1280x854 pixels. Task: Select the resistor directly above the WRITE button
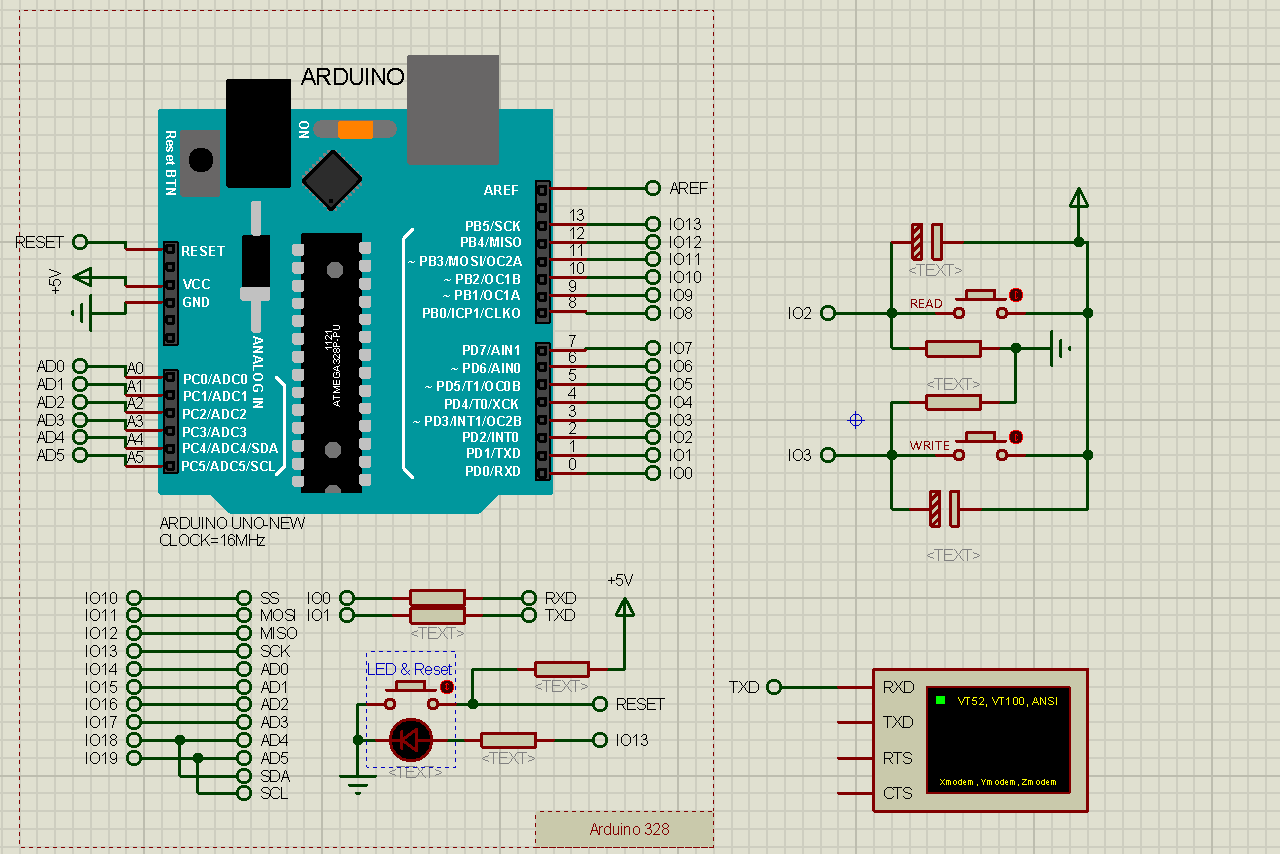[x=953, y=402]
